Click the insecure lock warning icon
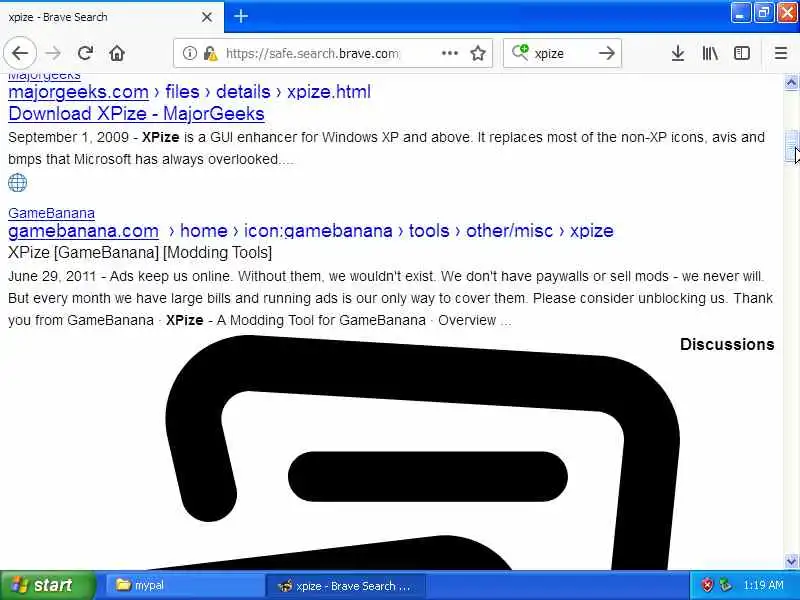 [210, 53]
